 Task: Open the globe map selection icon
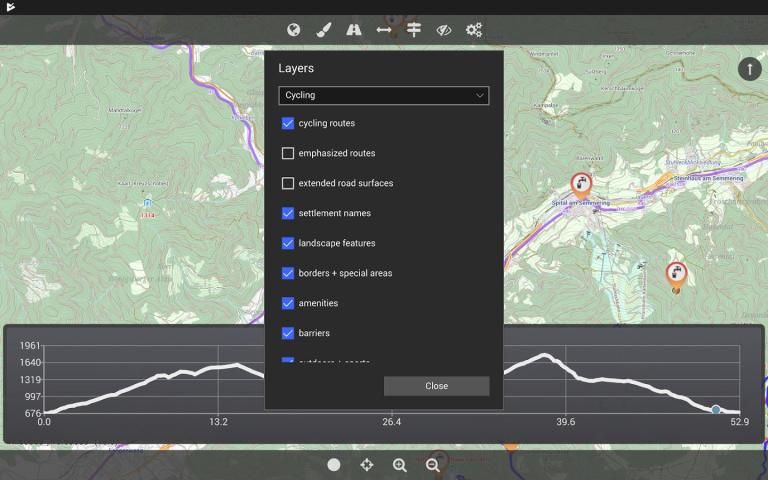pyautogui.click(x=293, y=30)
